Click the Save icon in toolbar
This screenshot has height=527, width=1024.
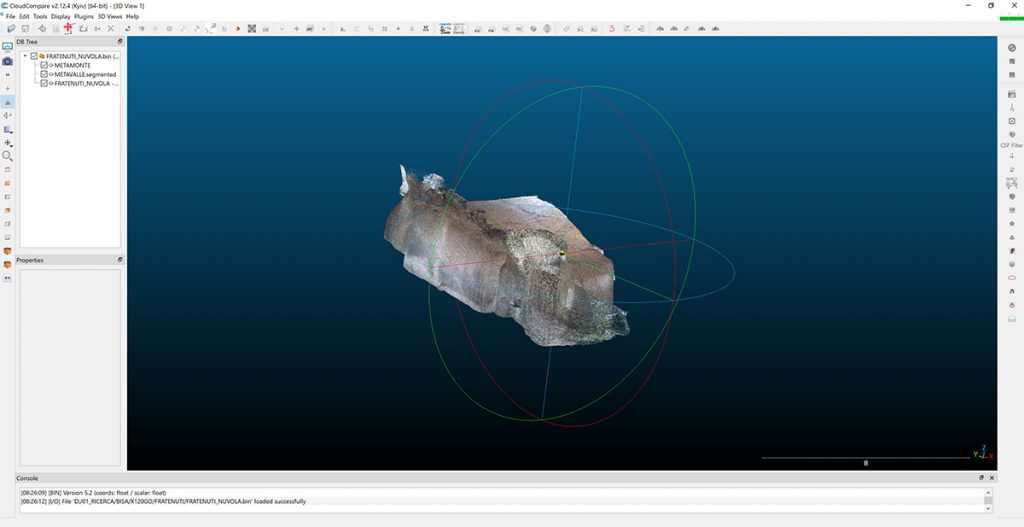click(x=25, y=28)
